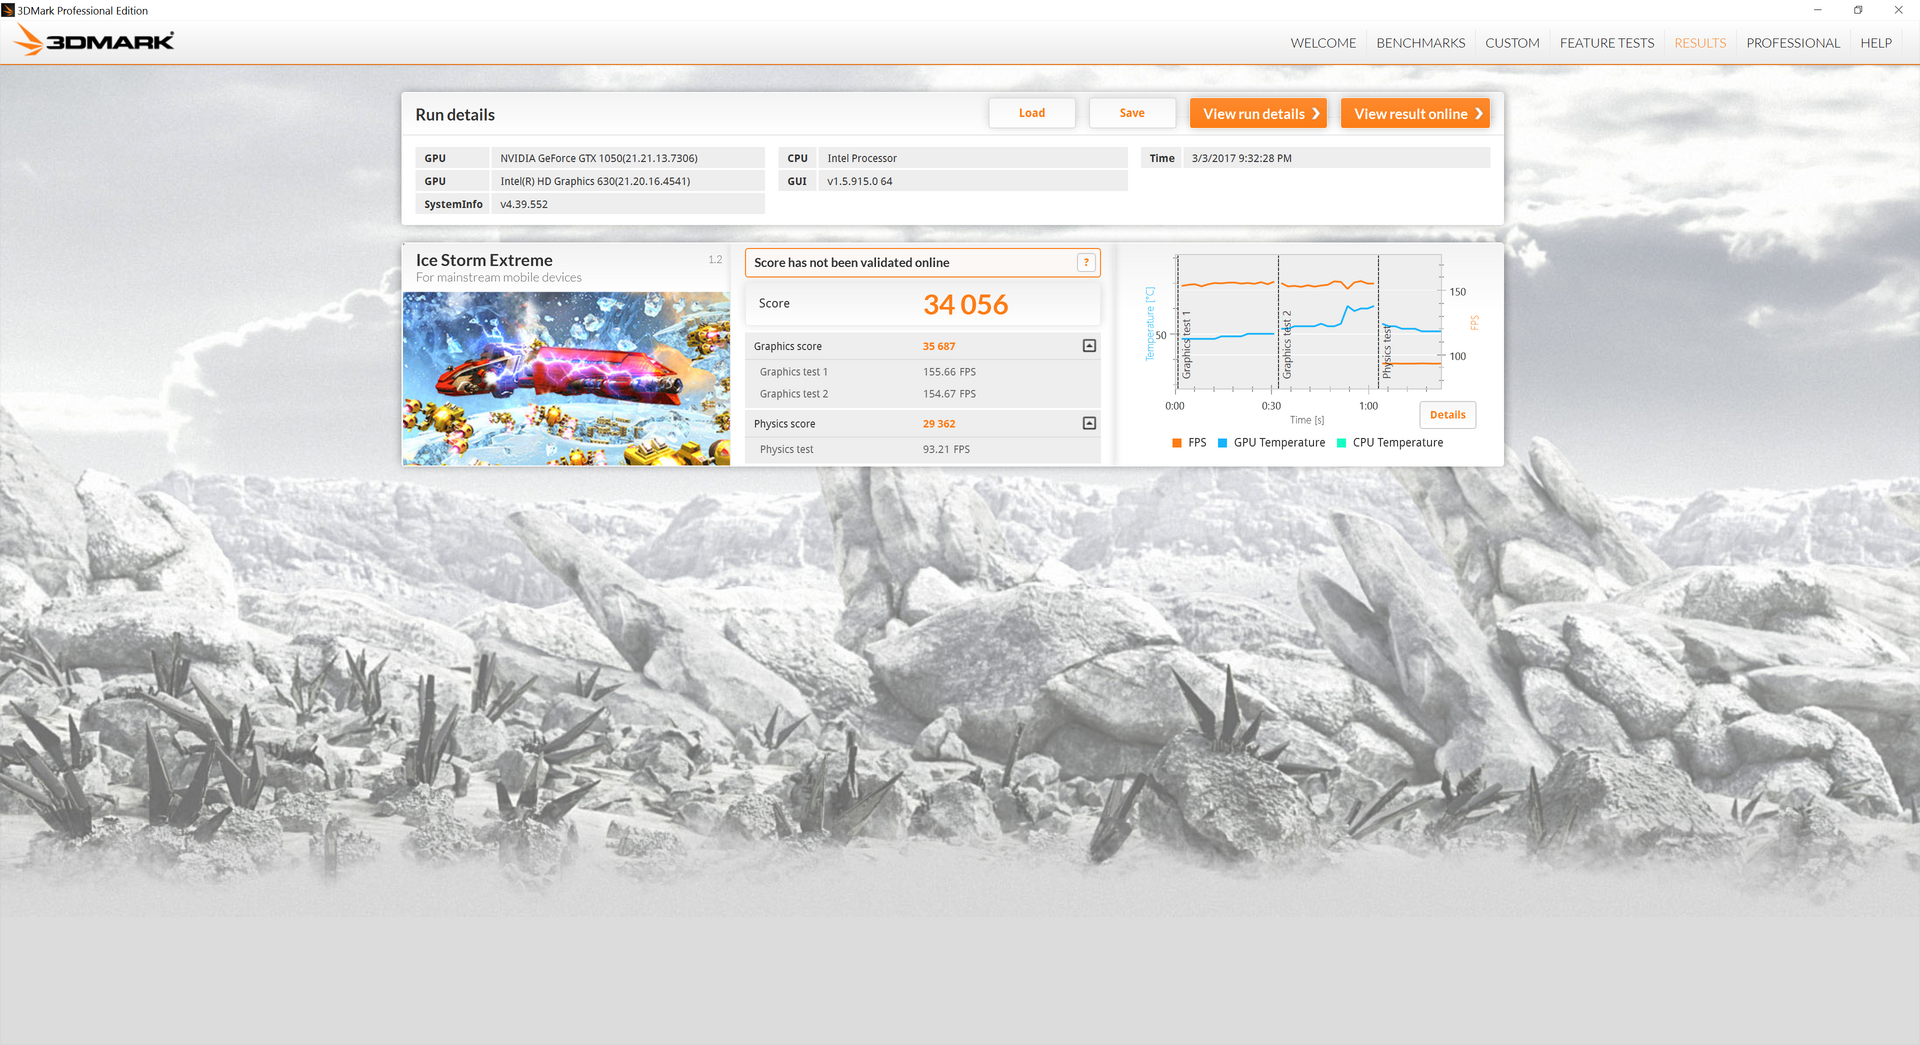Open the Welcome tab
Screen dimensions: 1920x1045
(1323, 43)
